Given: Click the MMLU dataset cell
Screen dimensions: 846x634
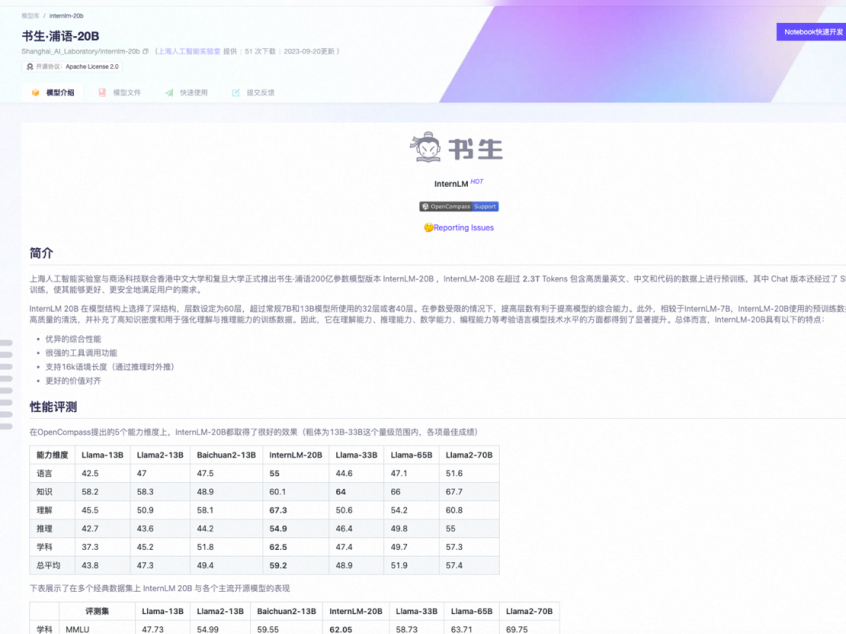Looking at the screenshot, I should 77,630.
